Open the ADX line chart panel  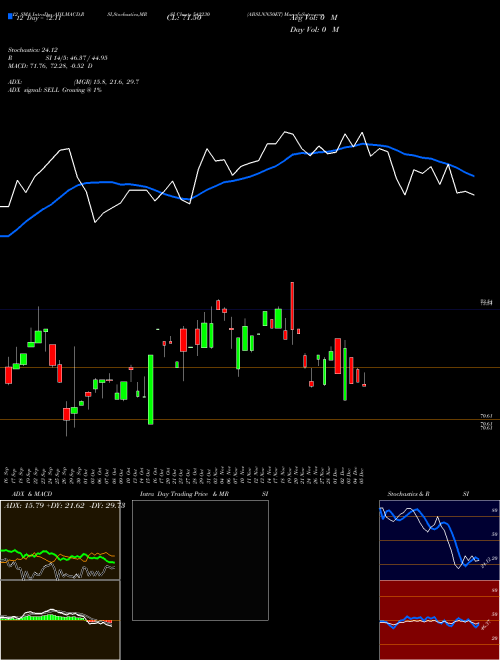pyautogui.click(x=60, y=540)
